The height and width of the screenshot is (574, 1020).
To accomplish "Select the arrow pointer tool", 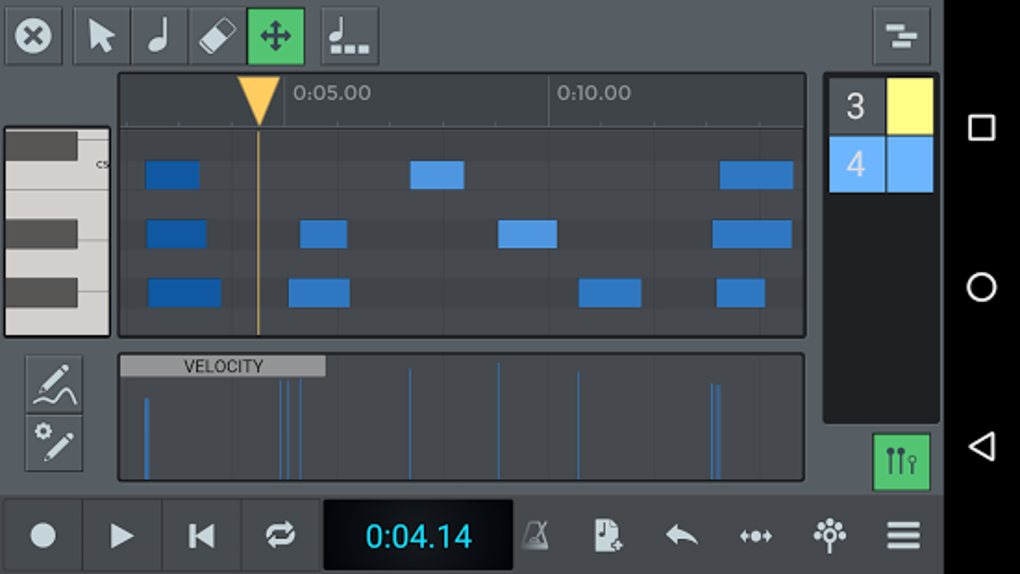I will coord(102,37).
